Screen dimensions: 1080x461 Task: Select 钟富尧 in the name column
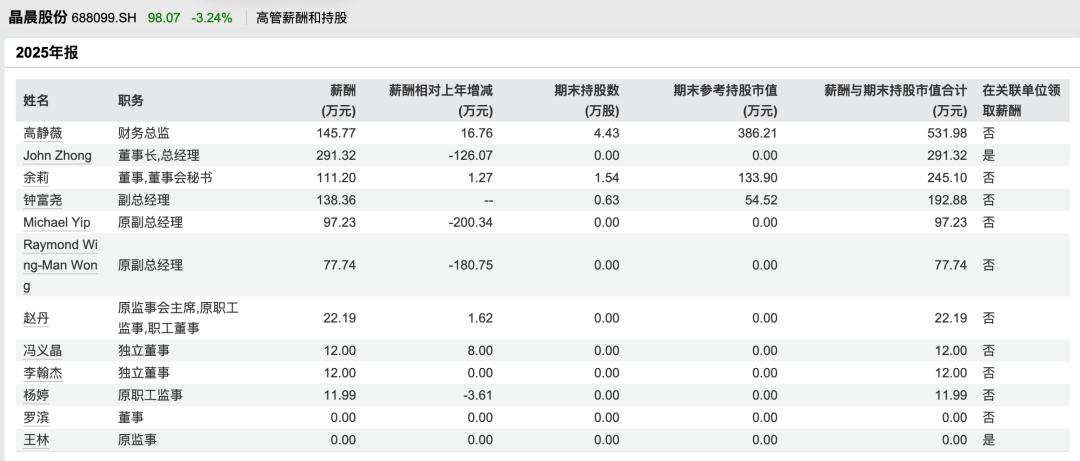(x=43, y=200)
